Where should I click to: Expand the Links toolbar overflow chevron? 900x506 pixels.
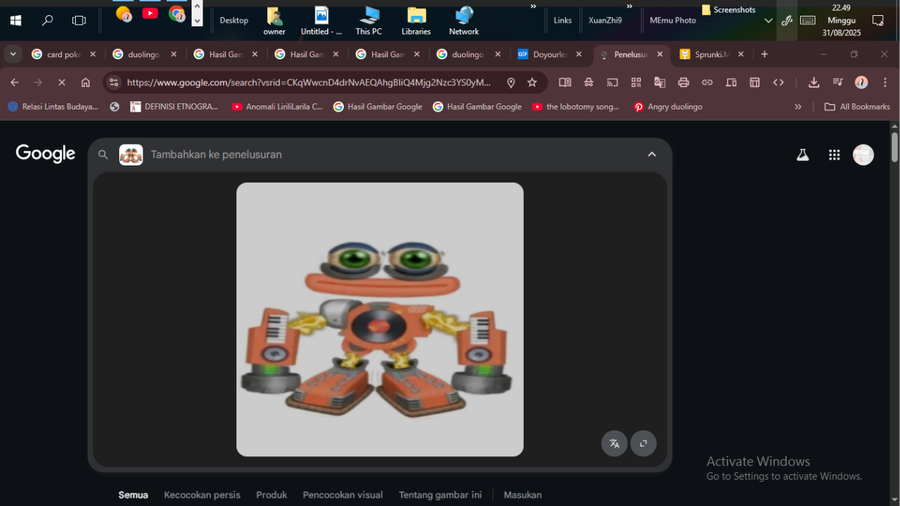pos(629,6)
